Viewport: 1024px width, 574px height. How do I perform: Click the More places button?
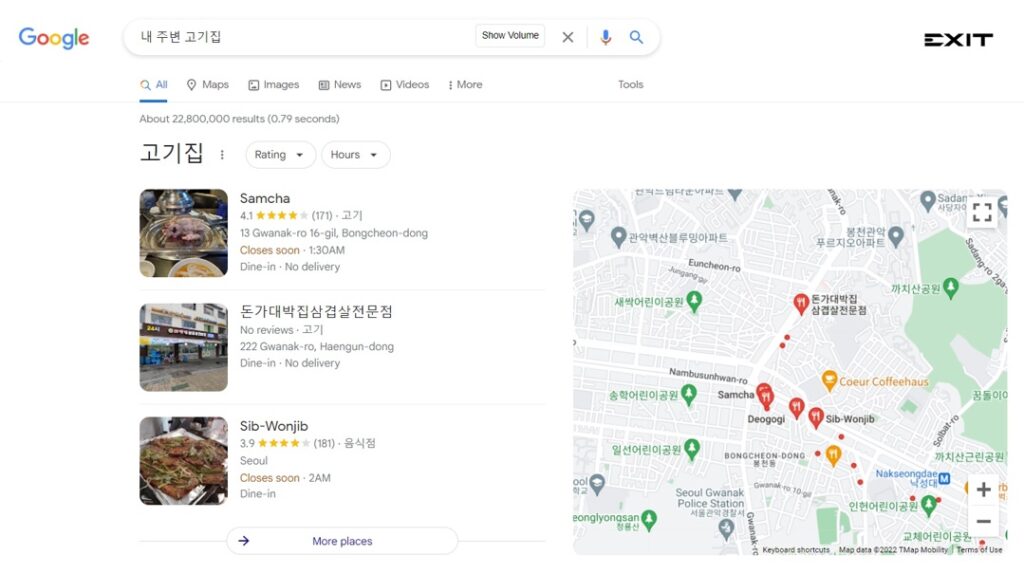coord(342,541)
